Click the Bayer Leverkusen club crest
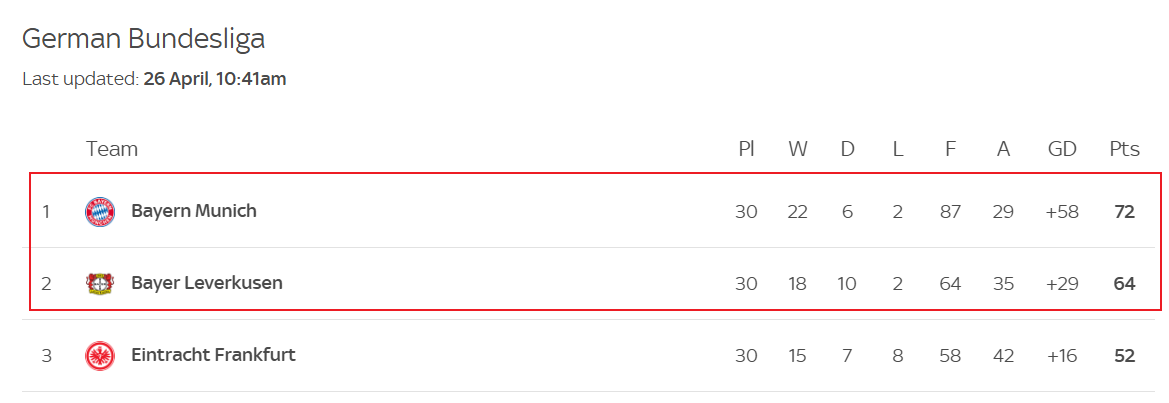 tap(100, 284)
